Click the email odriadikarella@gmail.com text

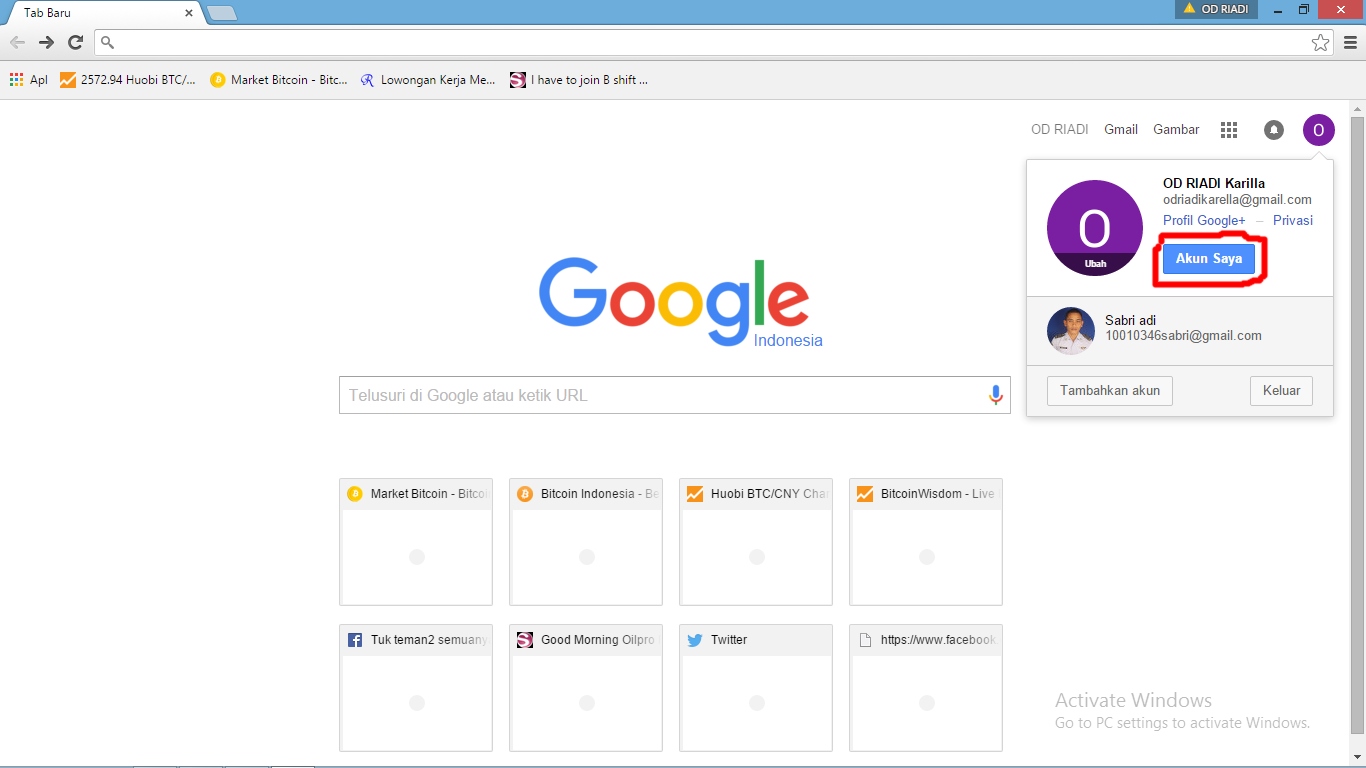(x=1237, y=199)
